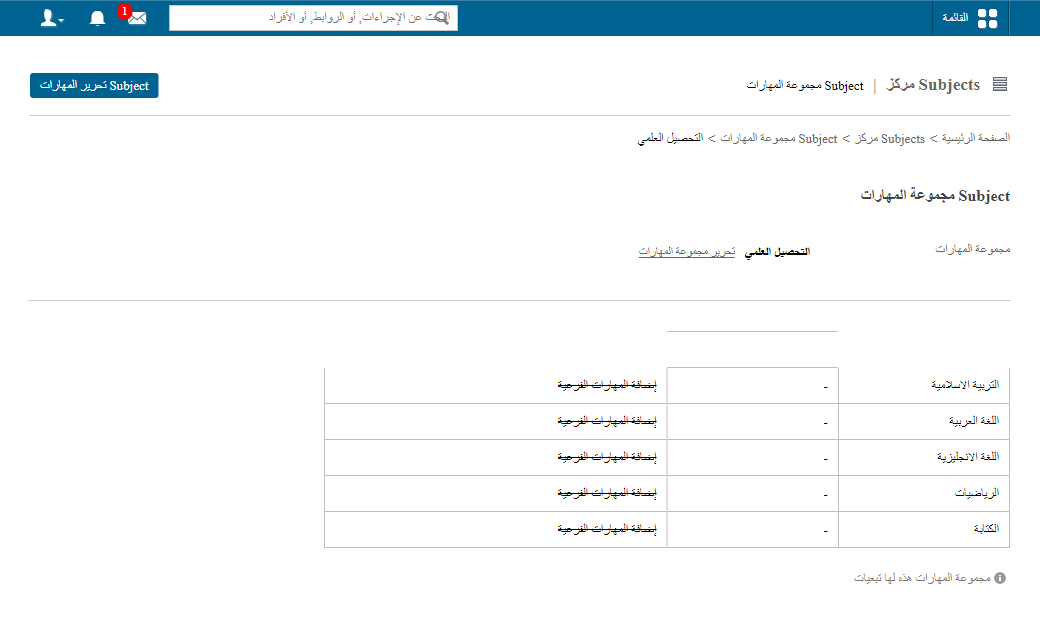Viewport: 1040px width, 623px height.
Task: Open the user profile dropdown
Action: 52,18
